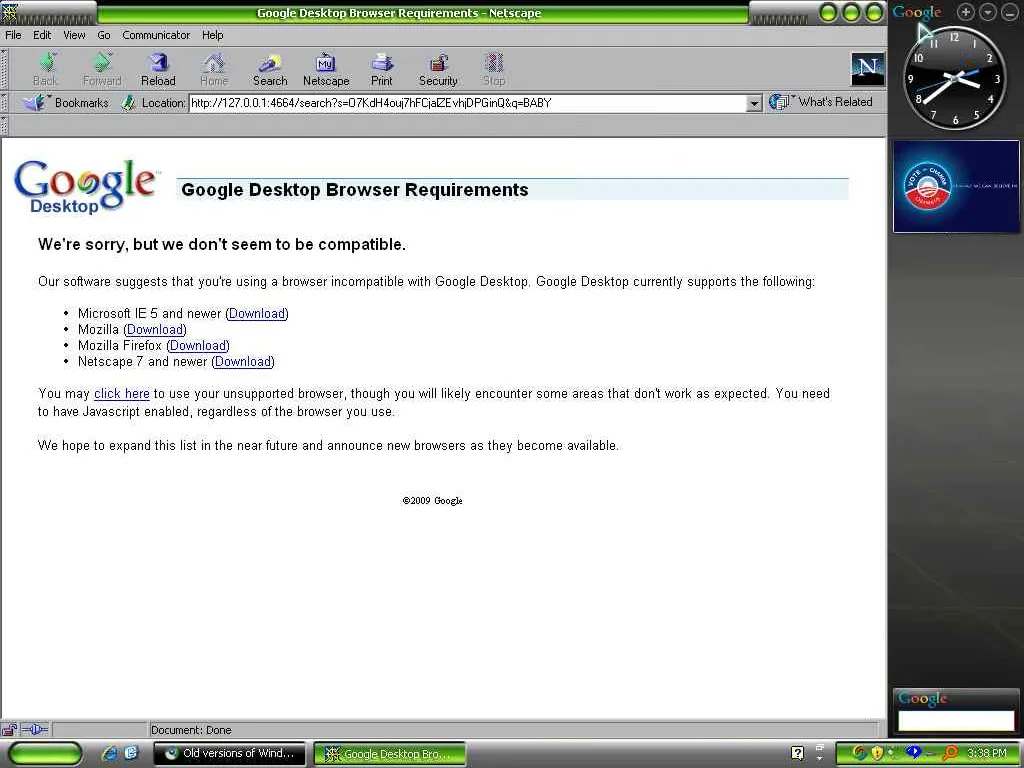1024x768 pixels.
Task: Click the Google sidebar search box
Action: [956, 721]
